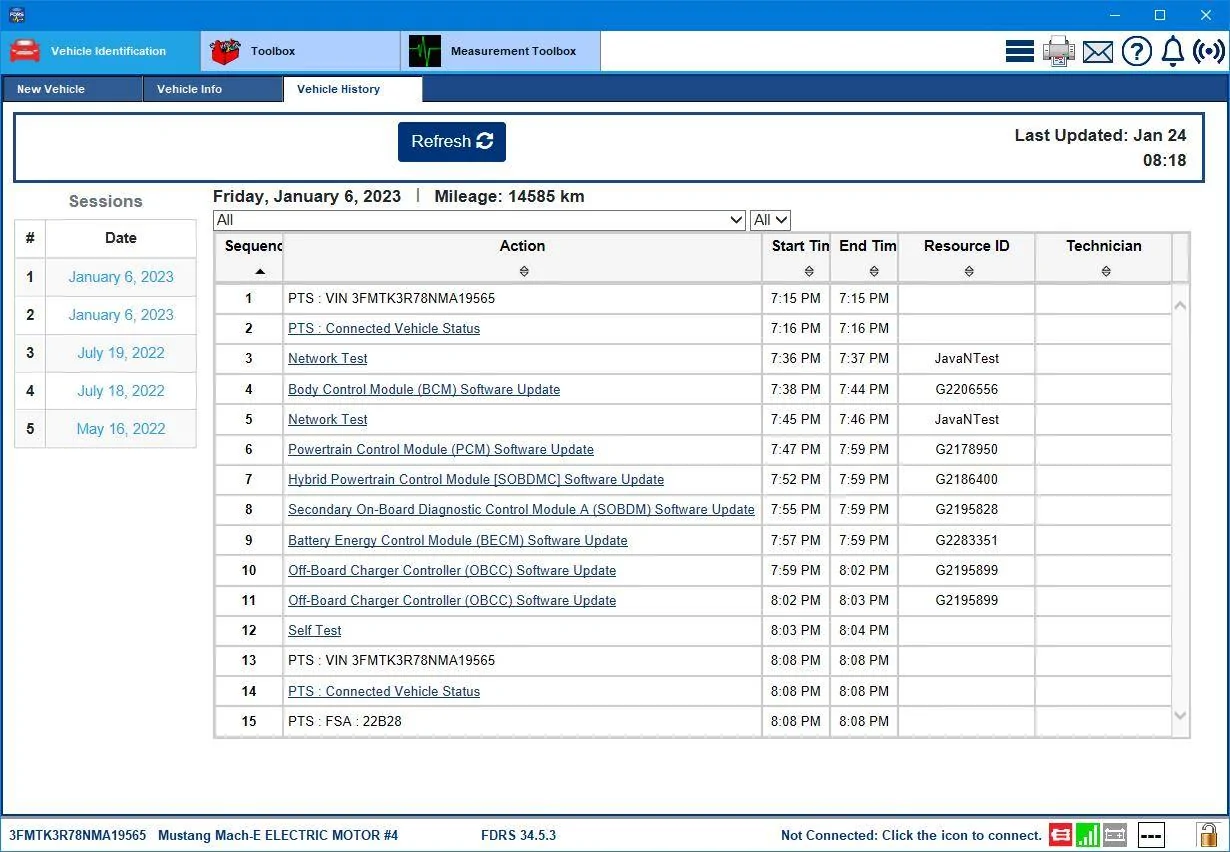1230x852 pixels.
Task: Switch to the Toolbox tab
Action: click(x=301, y=51)
